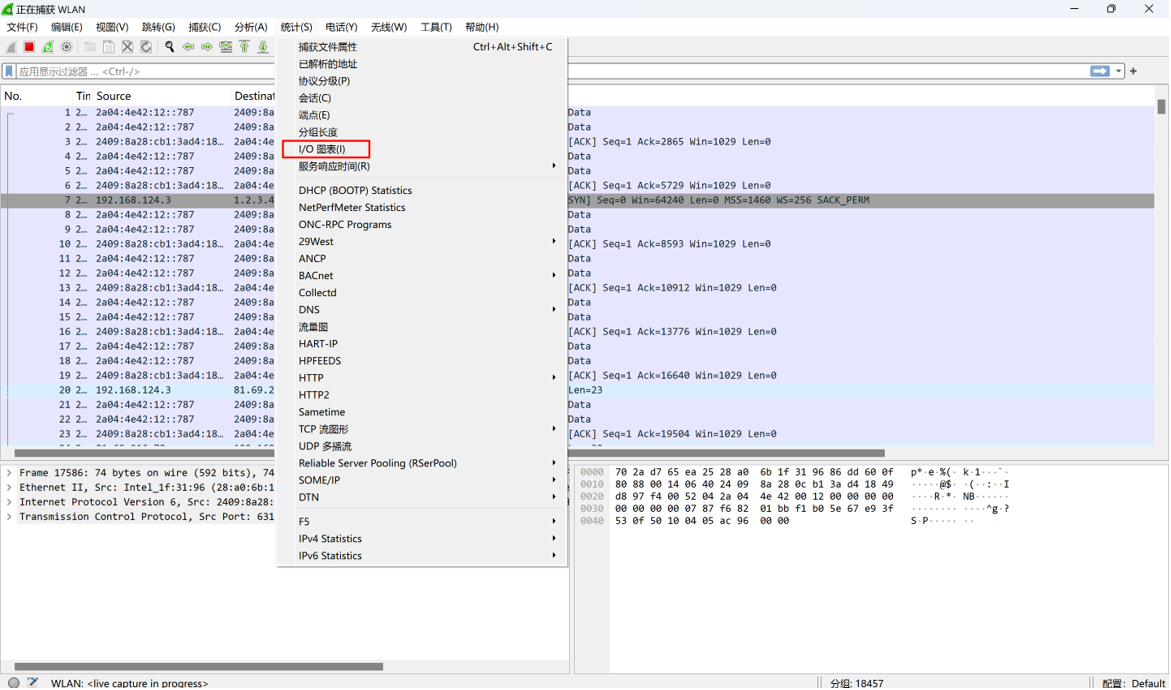Jump to the first packet
The image size is (1171, 690).
(244, 47)
